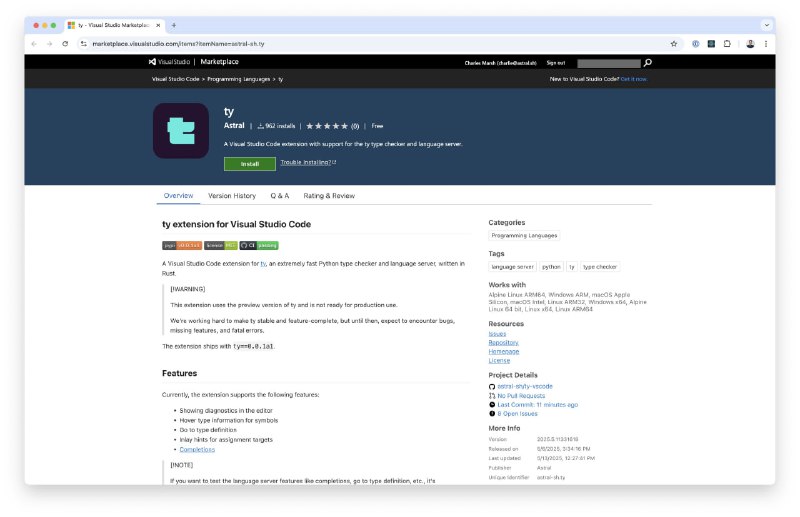Bookmark this page with star icon
The height and width of the screenshot is (517, 800).
coord(673,44)
